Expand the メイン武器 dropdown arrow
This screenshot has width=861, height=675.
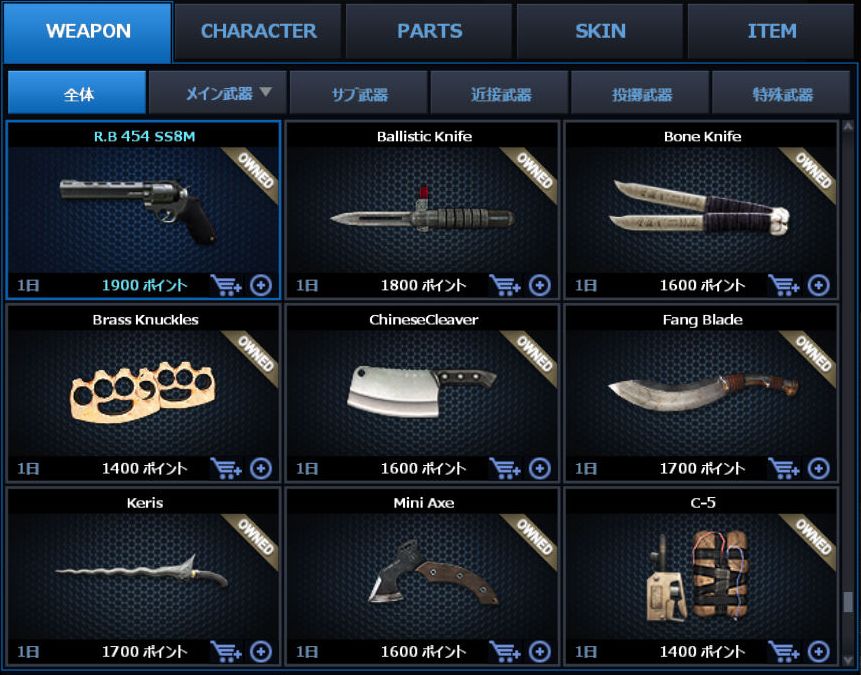266,92
